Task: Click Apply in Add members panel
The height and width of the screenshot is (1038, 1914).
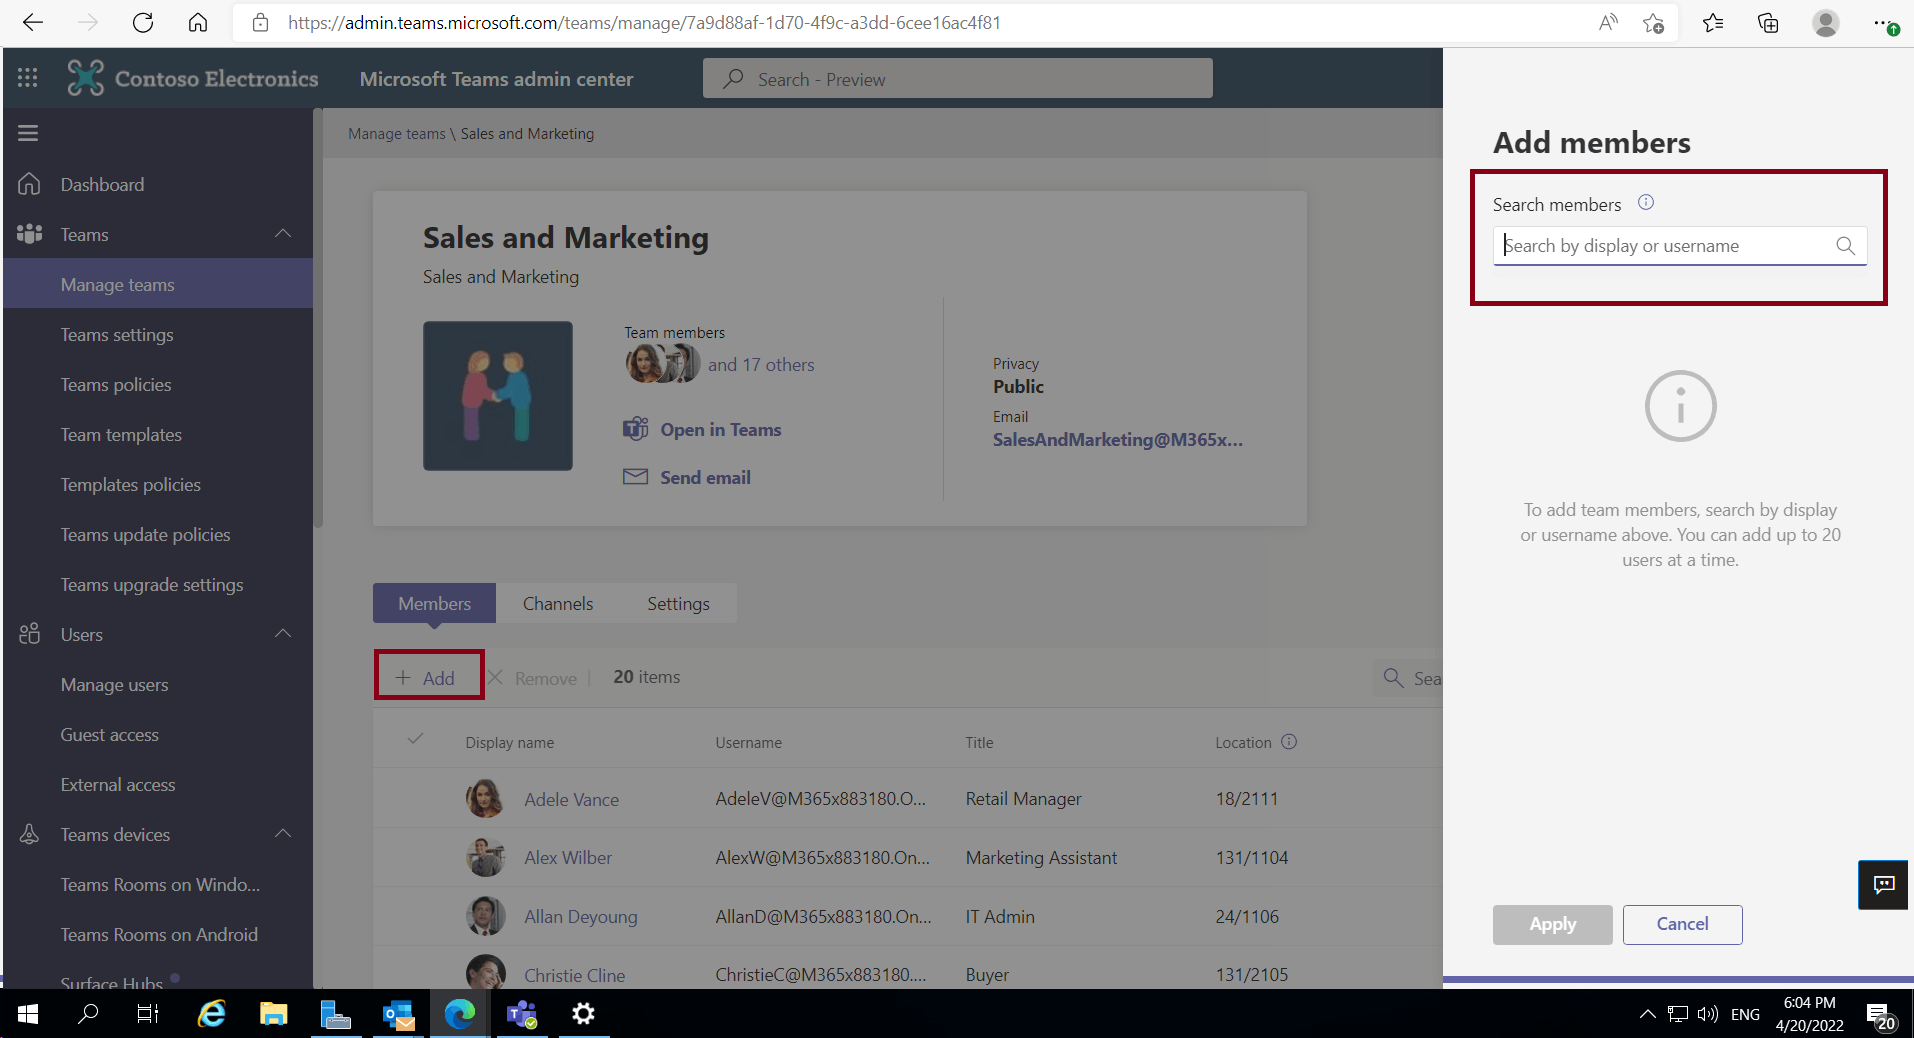Action: pyautogui.click(x=1552, y=924)
